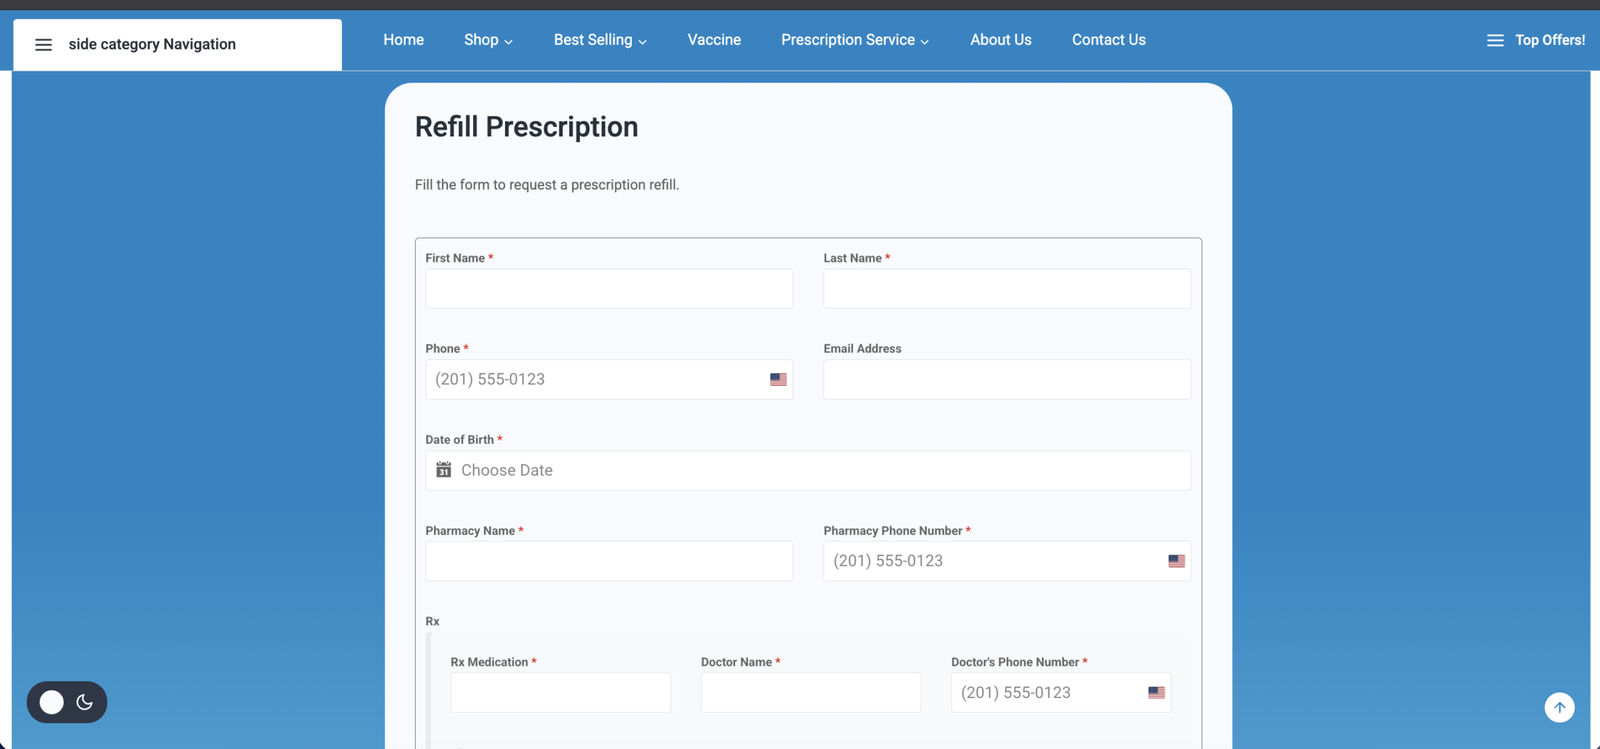This screenshot has width=1600, height=749.
Task: Toggle the light/dark theme switch knob
Action: (x=52, y=702)
